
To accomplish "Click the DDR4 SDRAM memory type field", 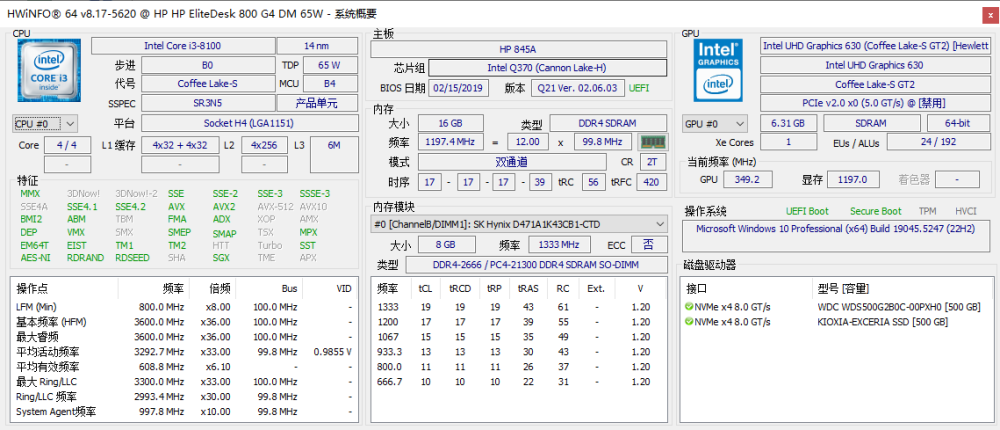I will coord(609,123).
